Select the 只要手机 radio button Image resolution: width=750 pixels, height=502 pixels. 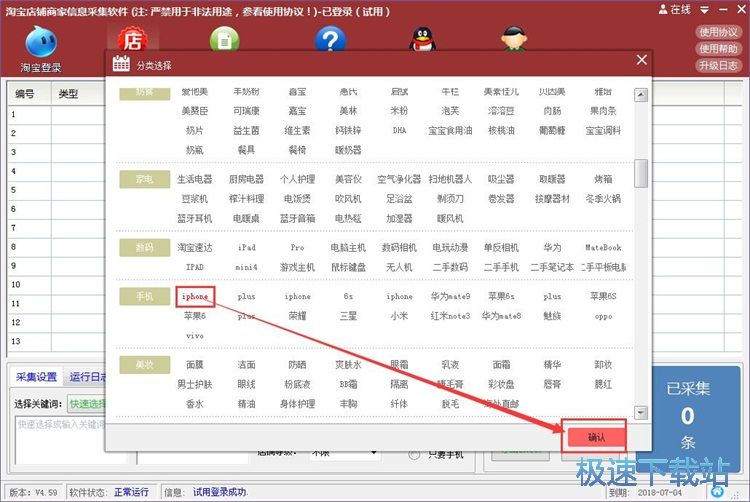tap(414, 455)
